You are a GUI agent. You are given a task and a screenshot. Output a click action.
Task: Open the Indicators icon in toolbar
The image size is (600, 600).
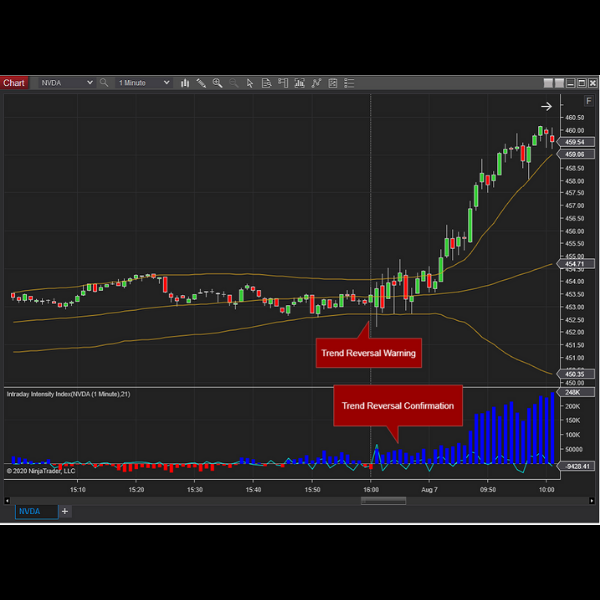pos(299,83)
